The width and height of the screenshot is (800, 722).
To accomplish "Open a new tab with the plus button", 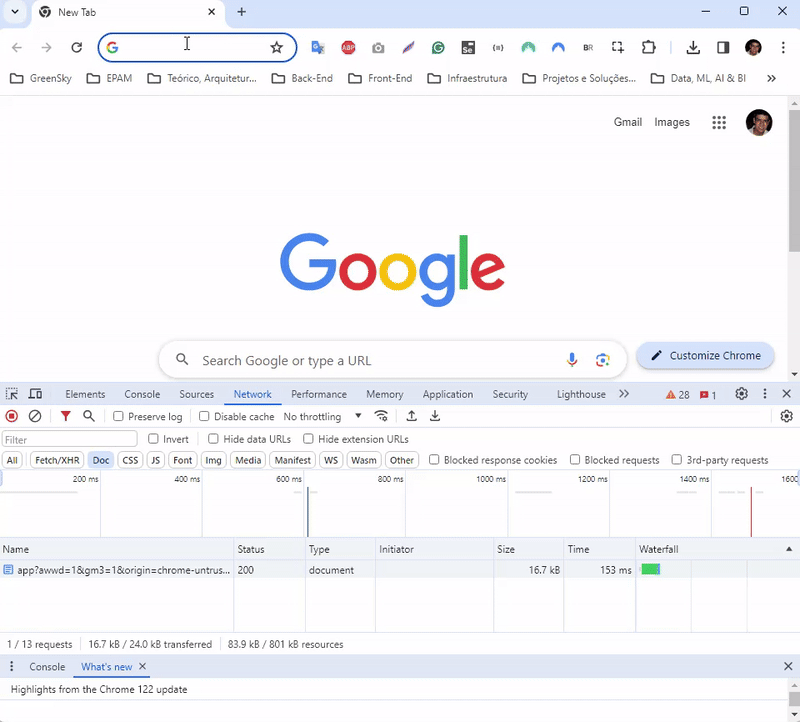I will tap(241, 12).
